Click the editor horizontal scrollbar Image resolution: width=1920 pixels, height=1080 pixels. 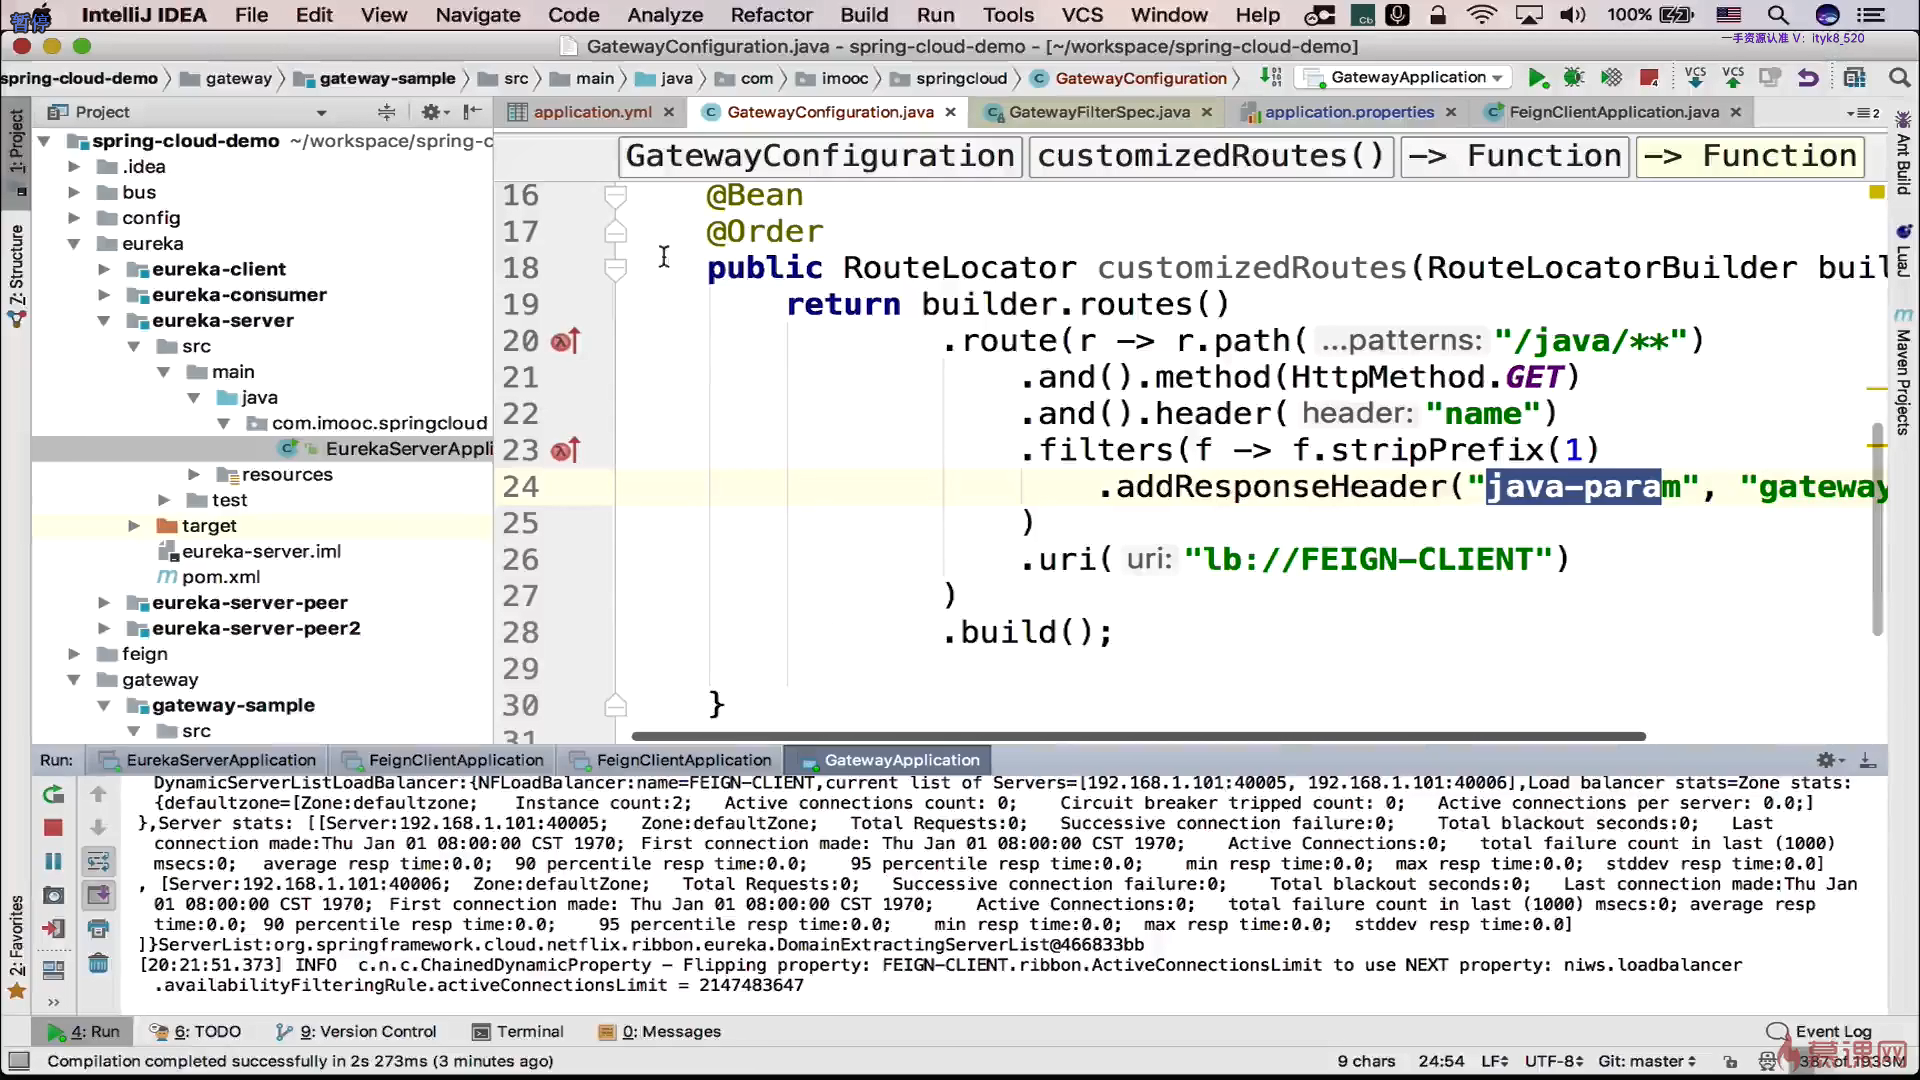pos(1137,737)
